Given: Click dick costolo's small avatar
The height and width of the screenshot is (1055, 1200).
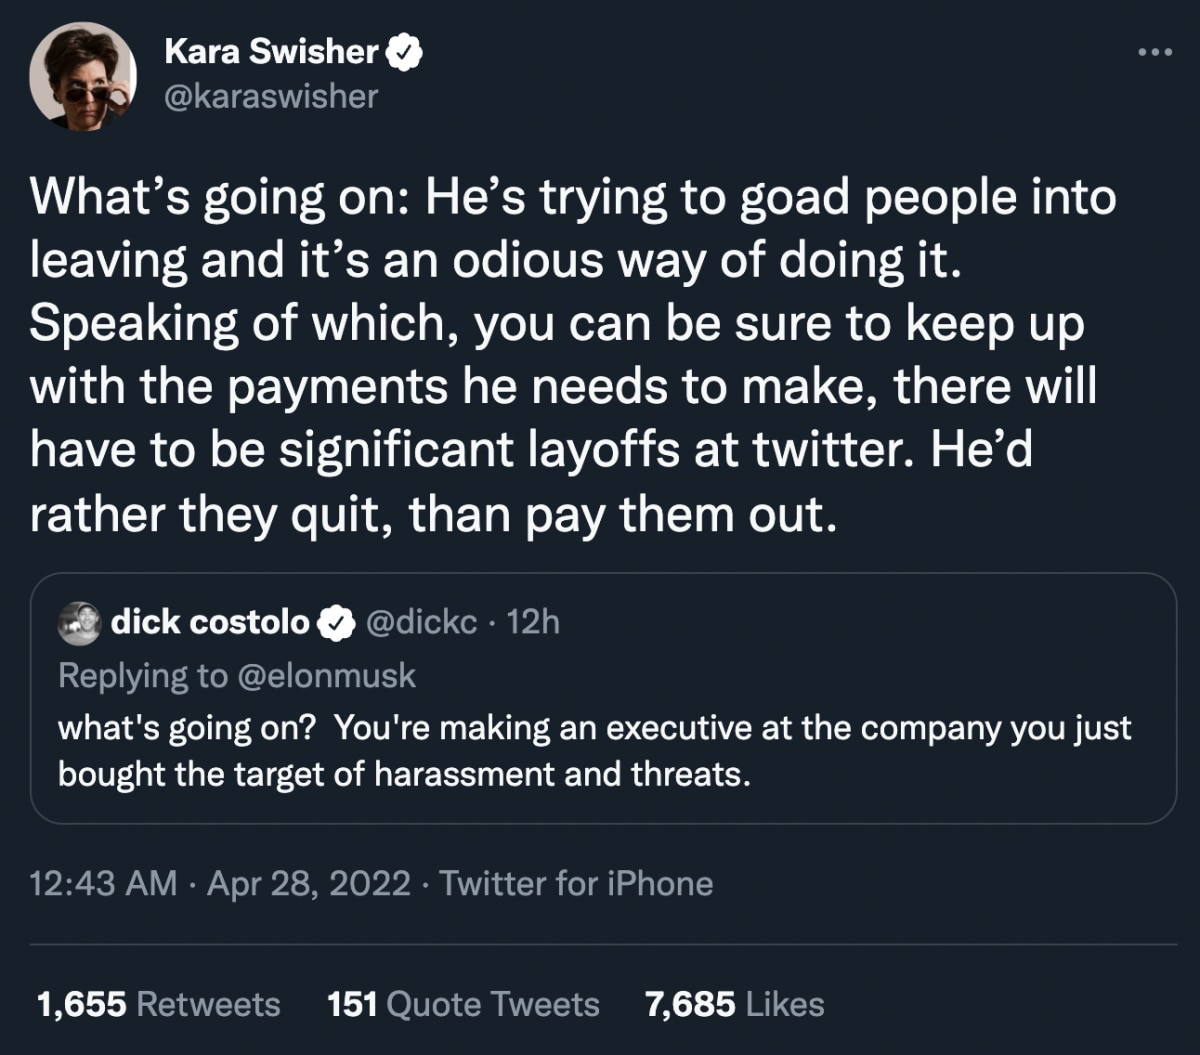Looking at the screenshot, I should pyautogui.click(x=79, y=623).
